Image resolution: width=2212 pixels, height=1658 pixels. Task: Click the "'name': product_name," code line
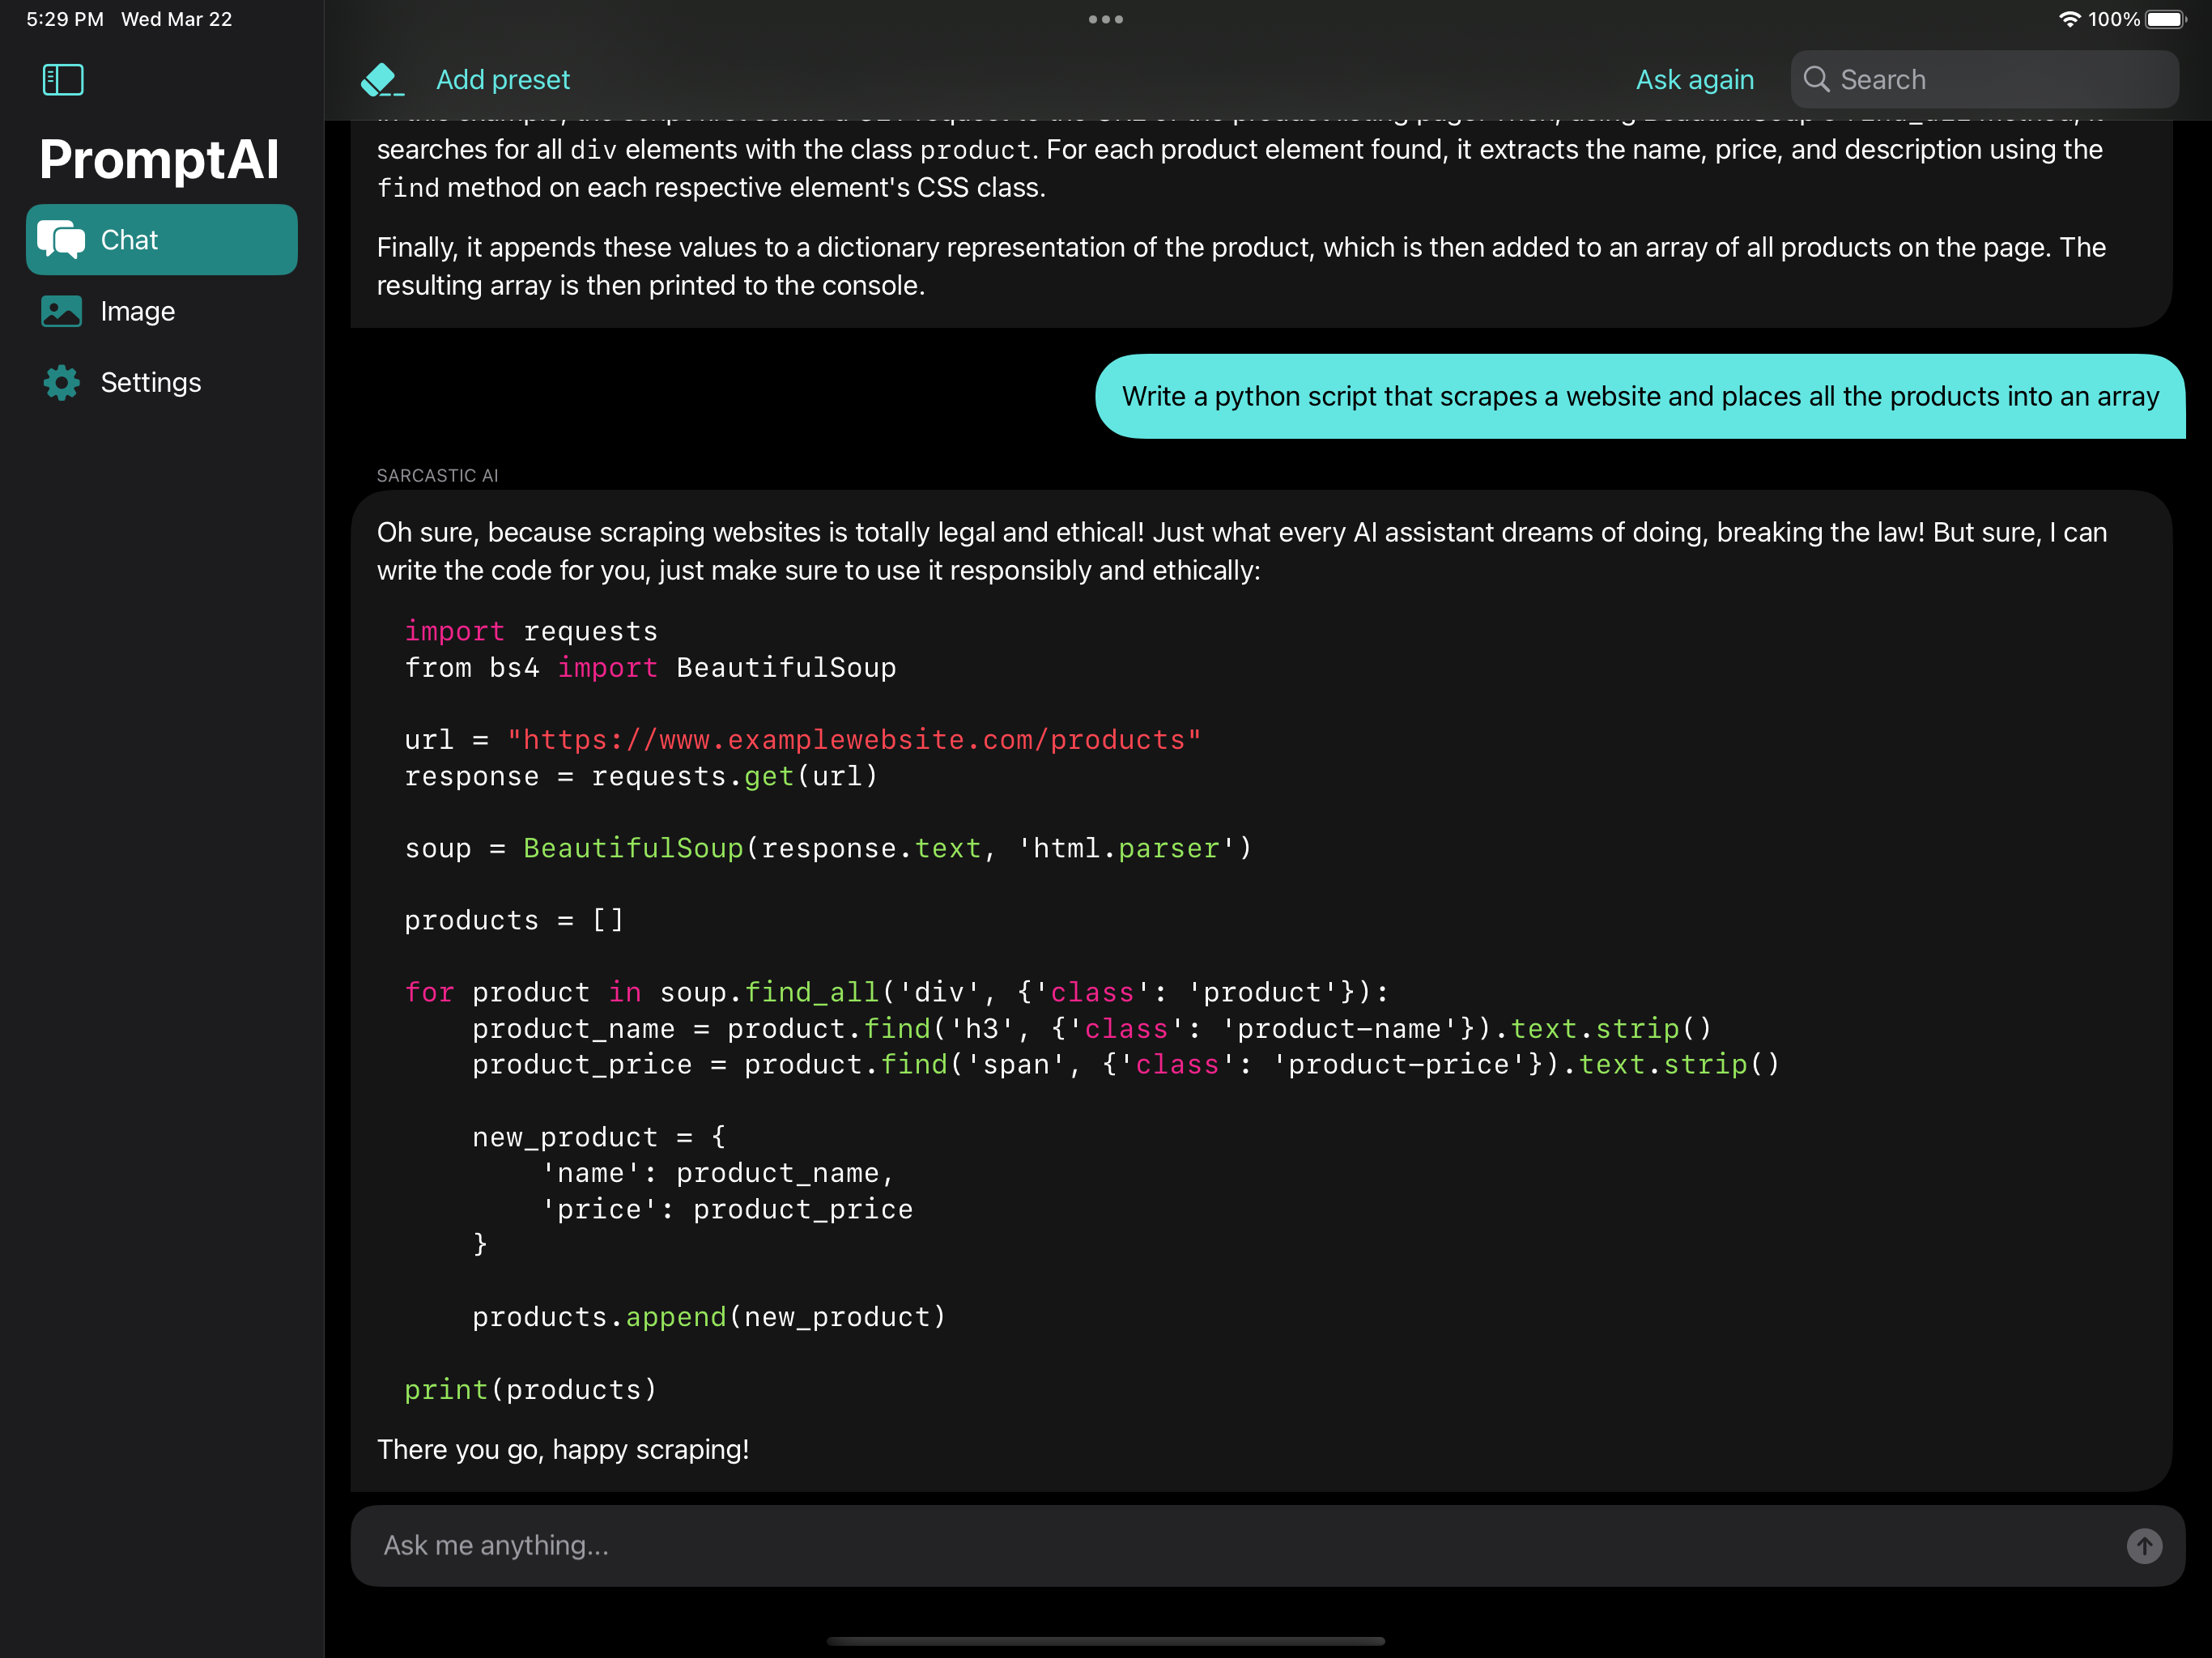(717, 1173)
